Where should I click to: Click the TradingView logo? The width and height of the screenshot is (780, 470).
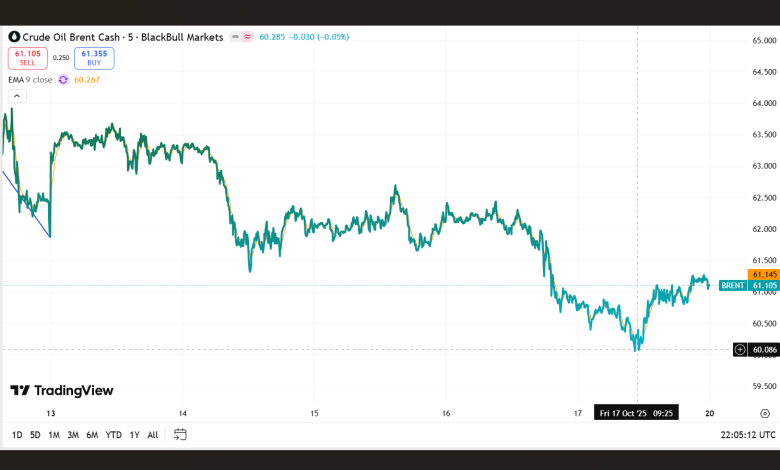tap(62, 390)
